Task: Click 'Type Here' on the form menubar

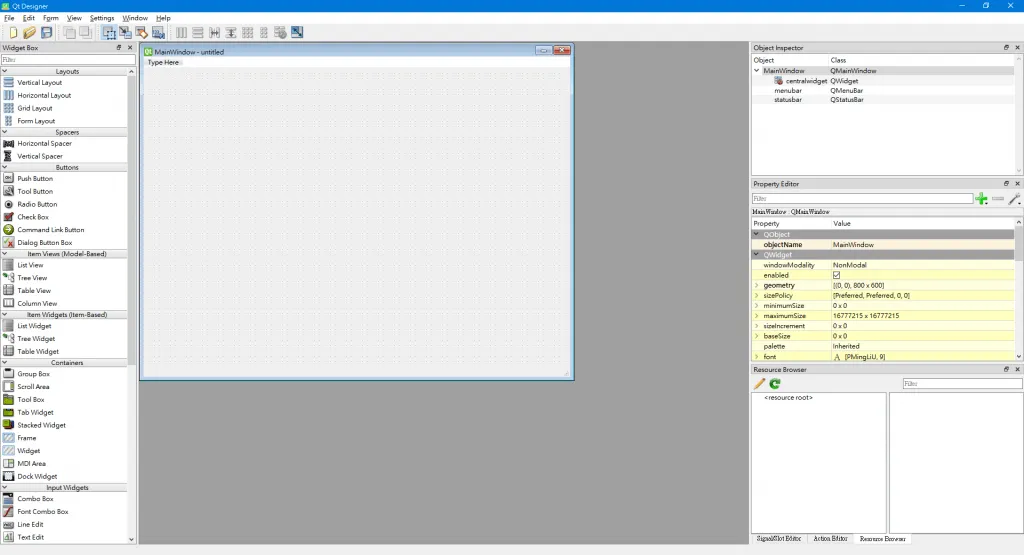Action: (x=164, y=63)
